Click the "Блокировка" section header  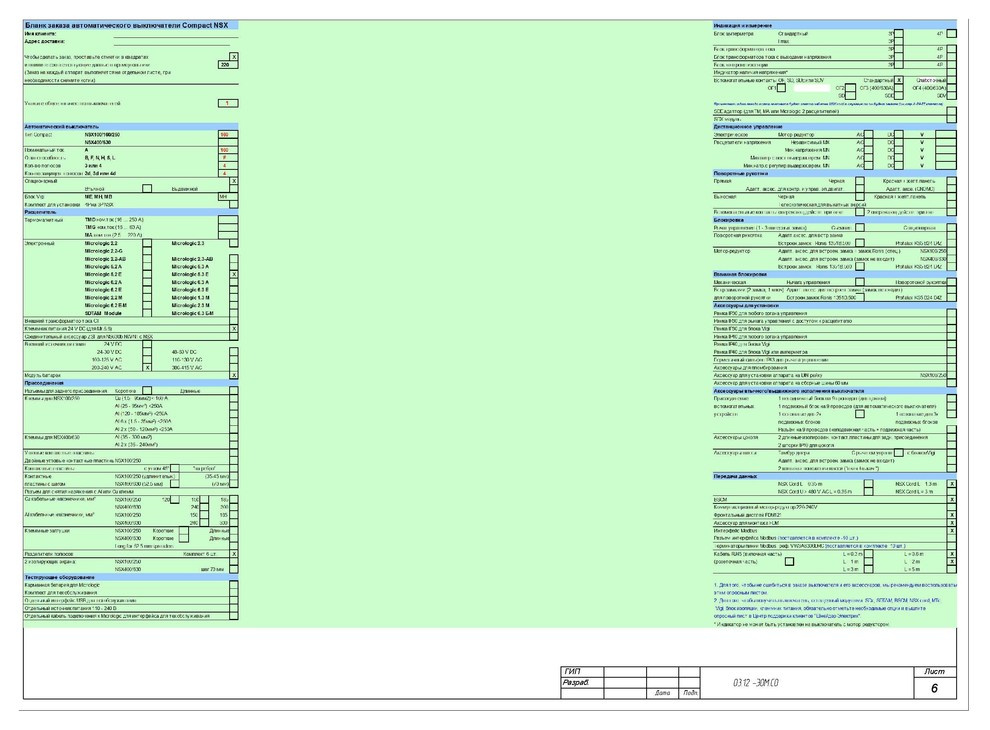pyautogui.click(x=834, y=220)
